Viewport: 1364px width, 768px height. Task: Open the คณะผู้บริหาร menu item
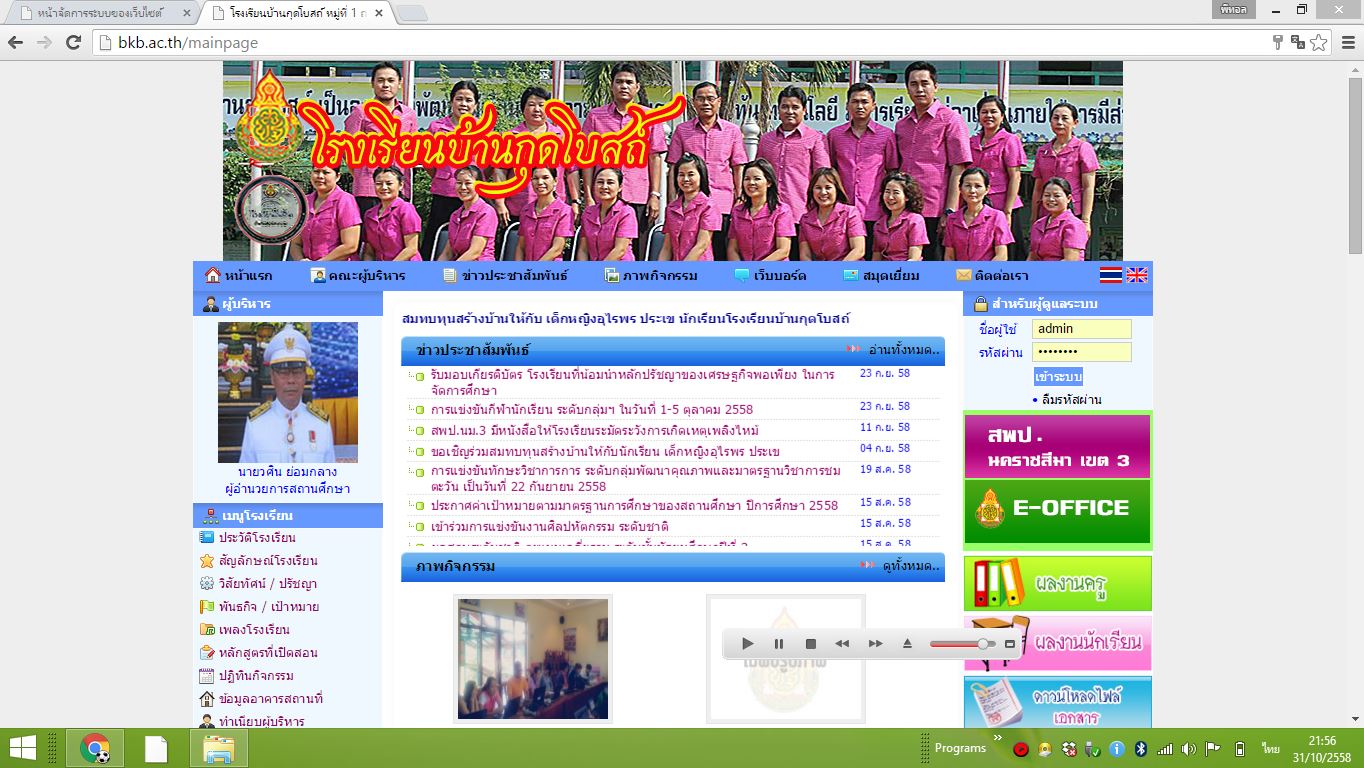(358, 275)
